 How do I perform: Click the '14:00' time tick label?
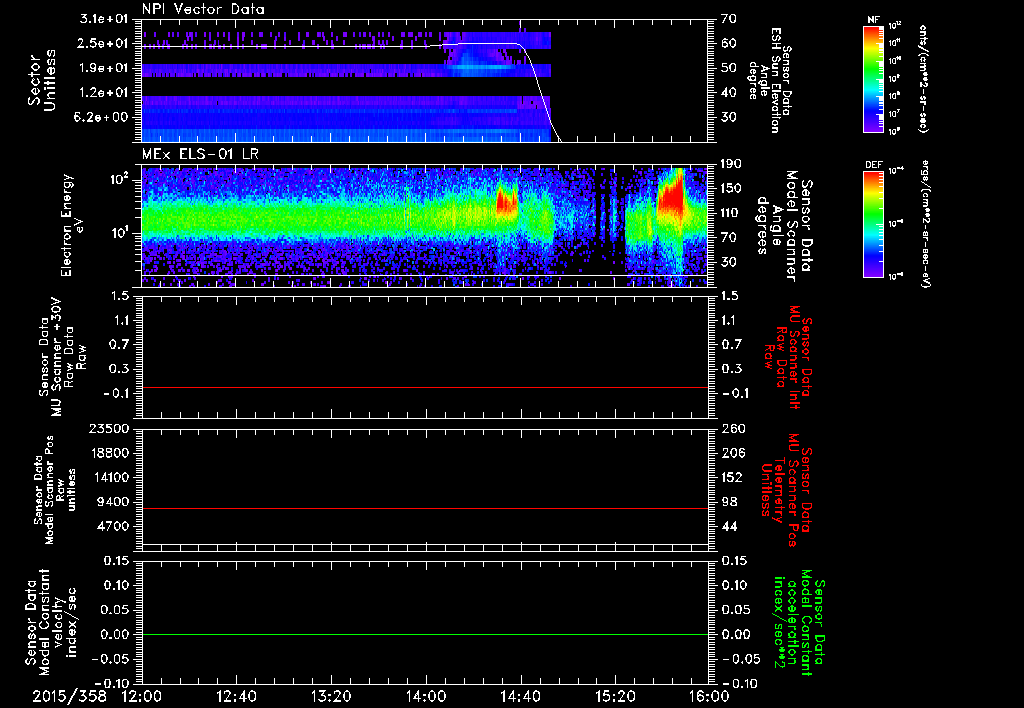[x=426, y=696]
